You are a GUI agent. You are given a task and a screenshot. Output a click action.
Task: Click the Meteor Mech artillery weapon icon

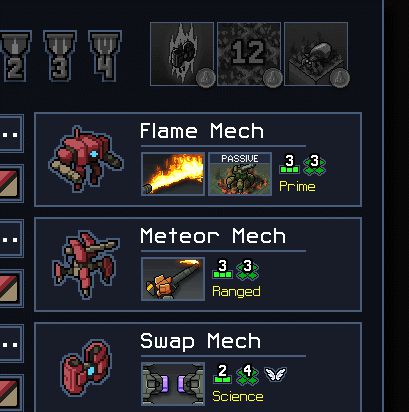[173, 279]
